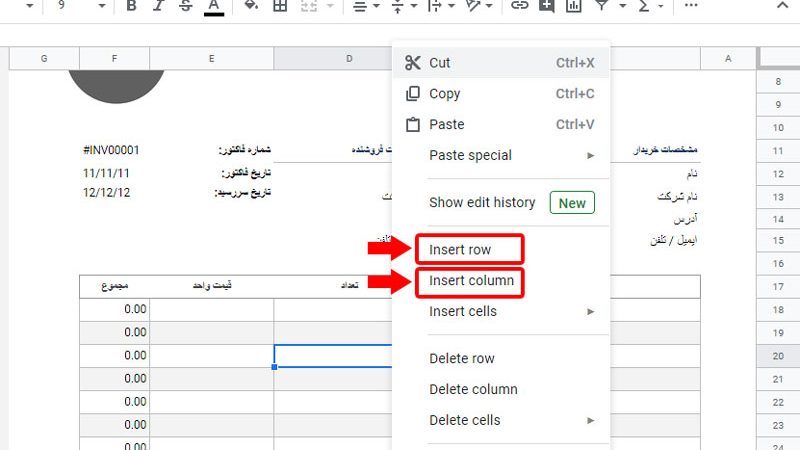Viewport: 800px width, 450px height.
Task: Open the fill color picker
Action: coord(251,7)
